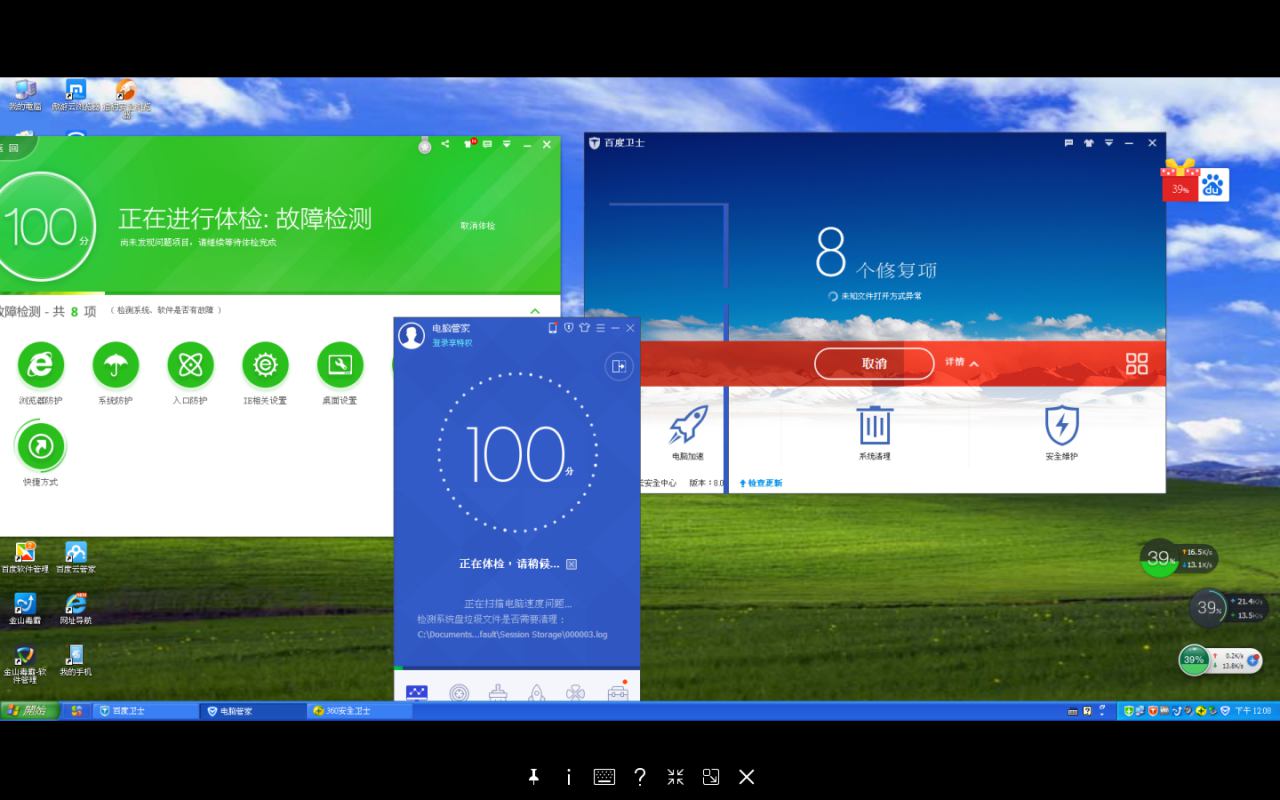The image size is (1280, 800).
Task: Cancel the checkup with the small X in 电脑管家
Action: (x=571, y=564)
